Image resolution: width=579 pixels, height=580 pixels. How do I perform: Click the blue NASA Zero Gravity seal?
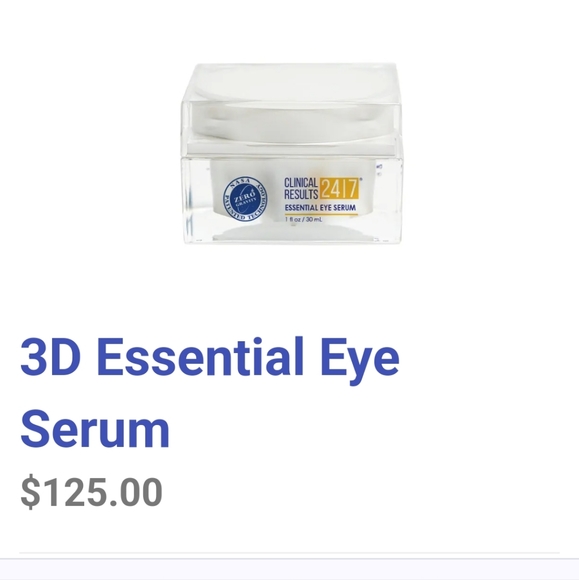pos(245,199)
